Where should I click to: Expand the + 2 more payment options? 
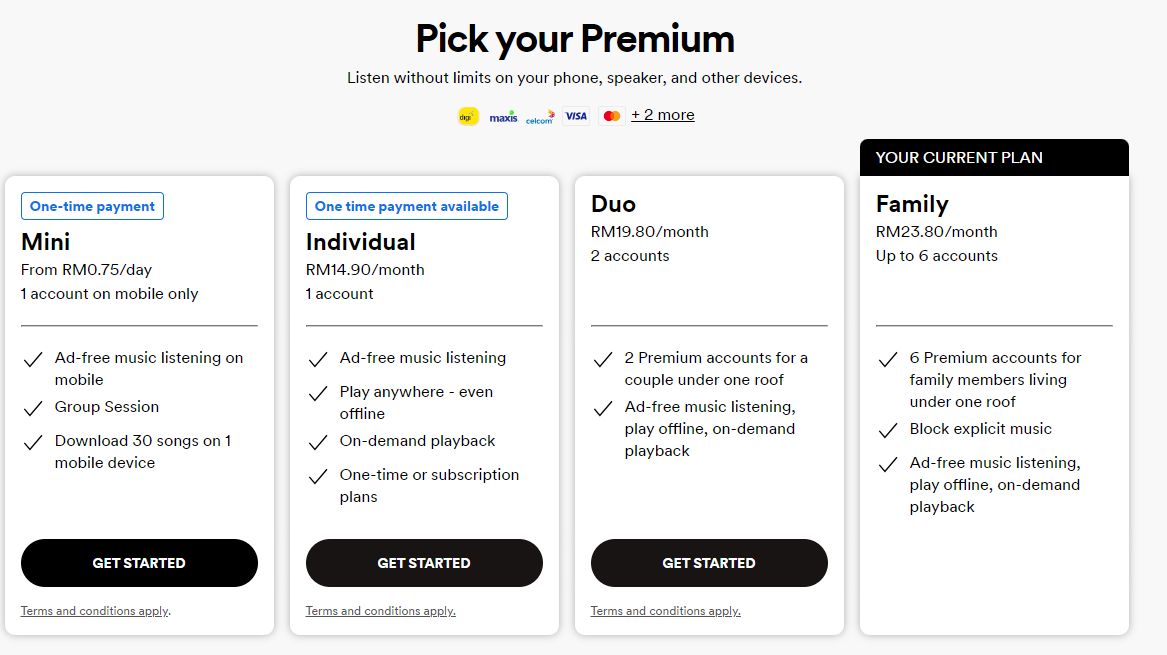[x=662, y=114]
